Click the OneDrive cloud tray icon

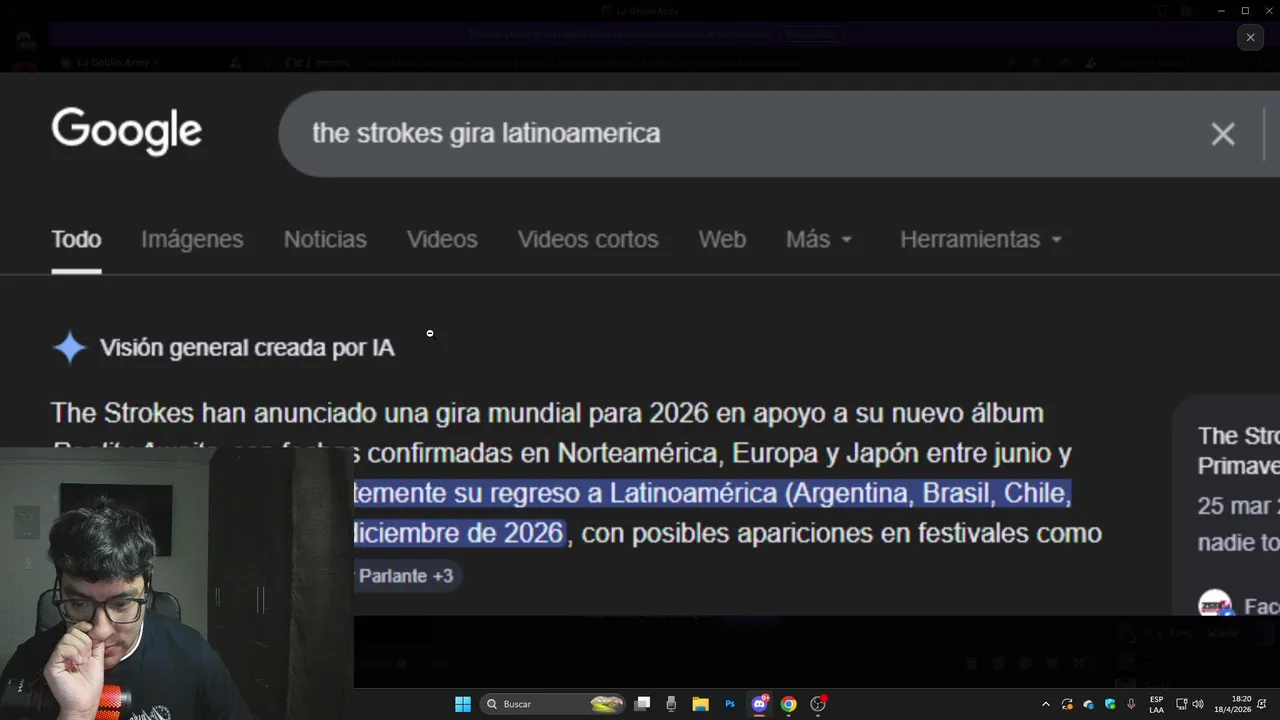tap(1088, 704)
